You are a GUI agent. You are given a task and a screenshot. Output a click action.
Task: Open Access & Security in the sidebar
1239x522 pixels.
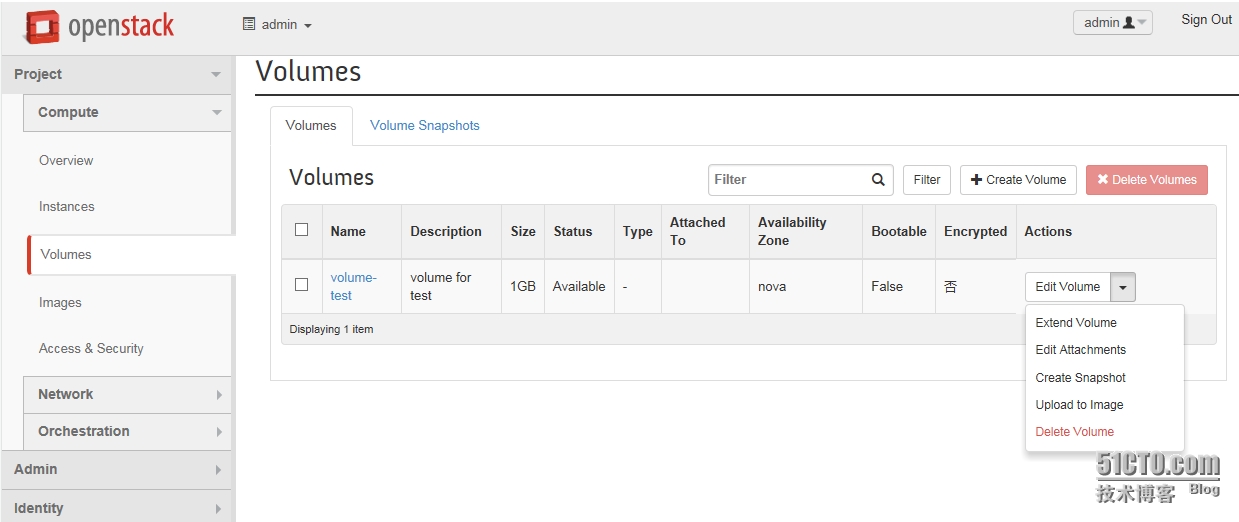pos(91,348)
